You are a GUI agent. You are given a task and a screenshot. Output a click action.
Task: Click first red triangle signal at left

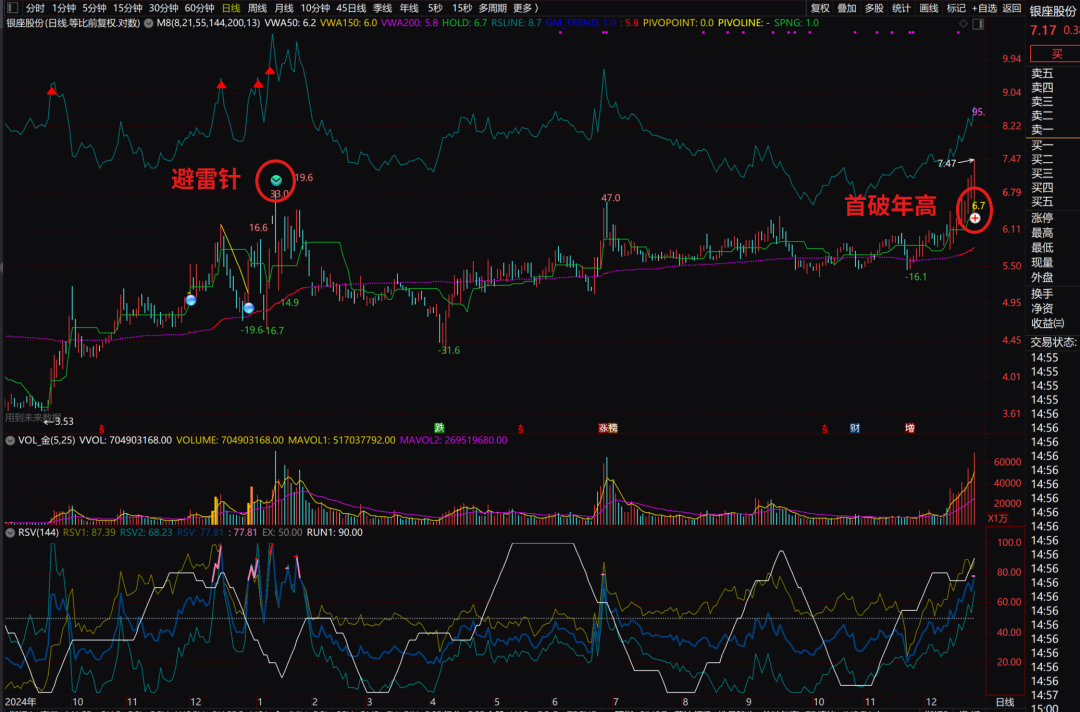coord(52,91)
